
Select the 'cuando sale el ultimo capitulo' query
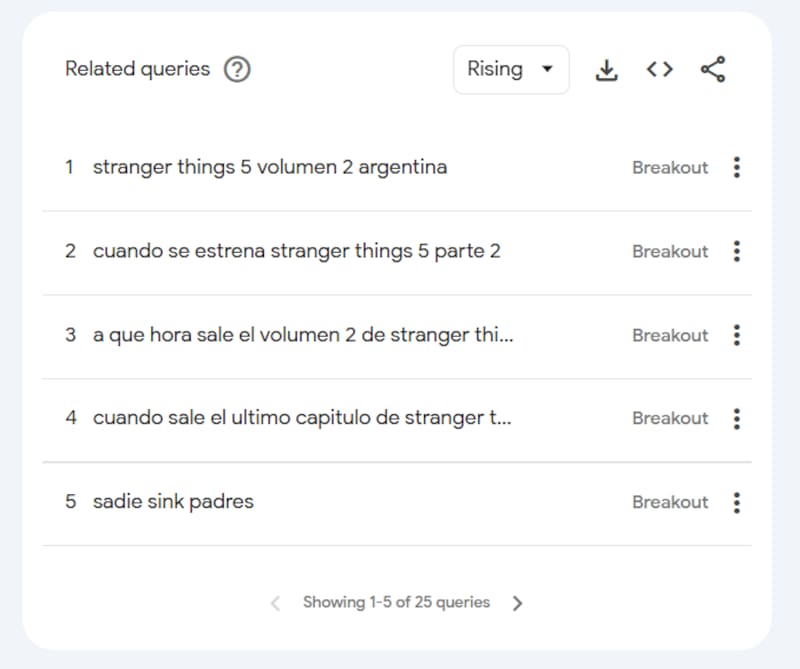pyautogui.click(x=302, y=419)
